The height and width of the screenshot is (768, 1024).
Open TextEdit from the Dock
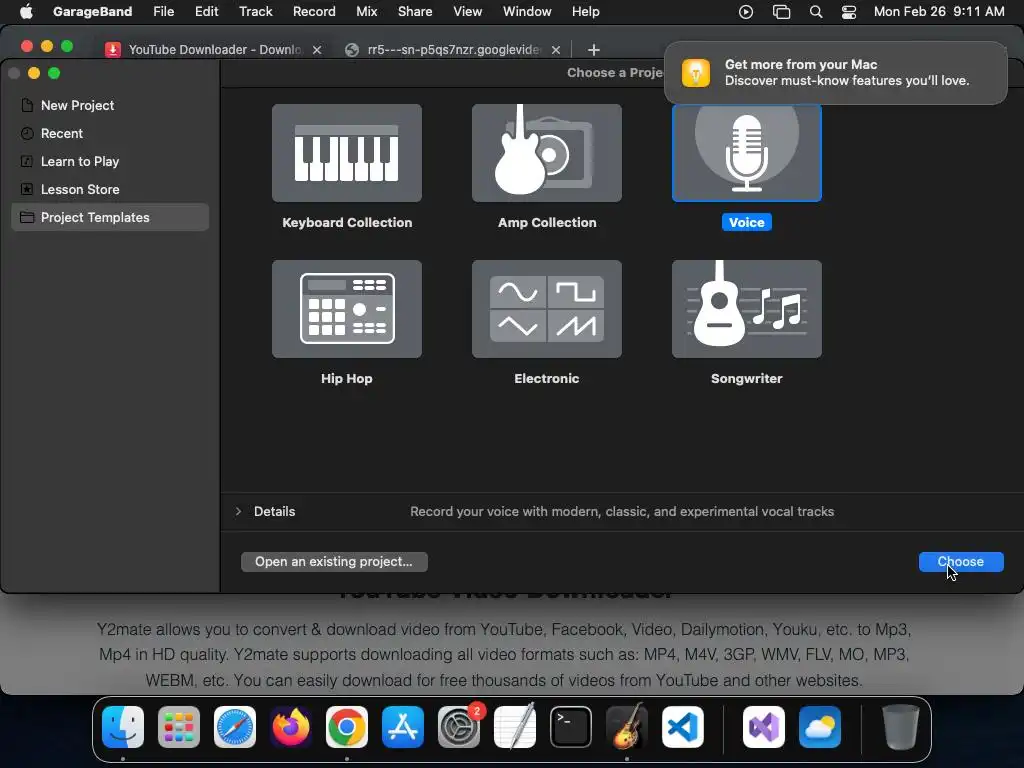(x=515, y=727)
